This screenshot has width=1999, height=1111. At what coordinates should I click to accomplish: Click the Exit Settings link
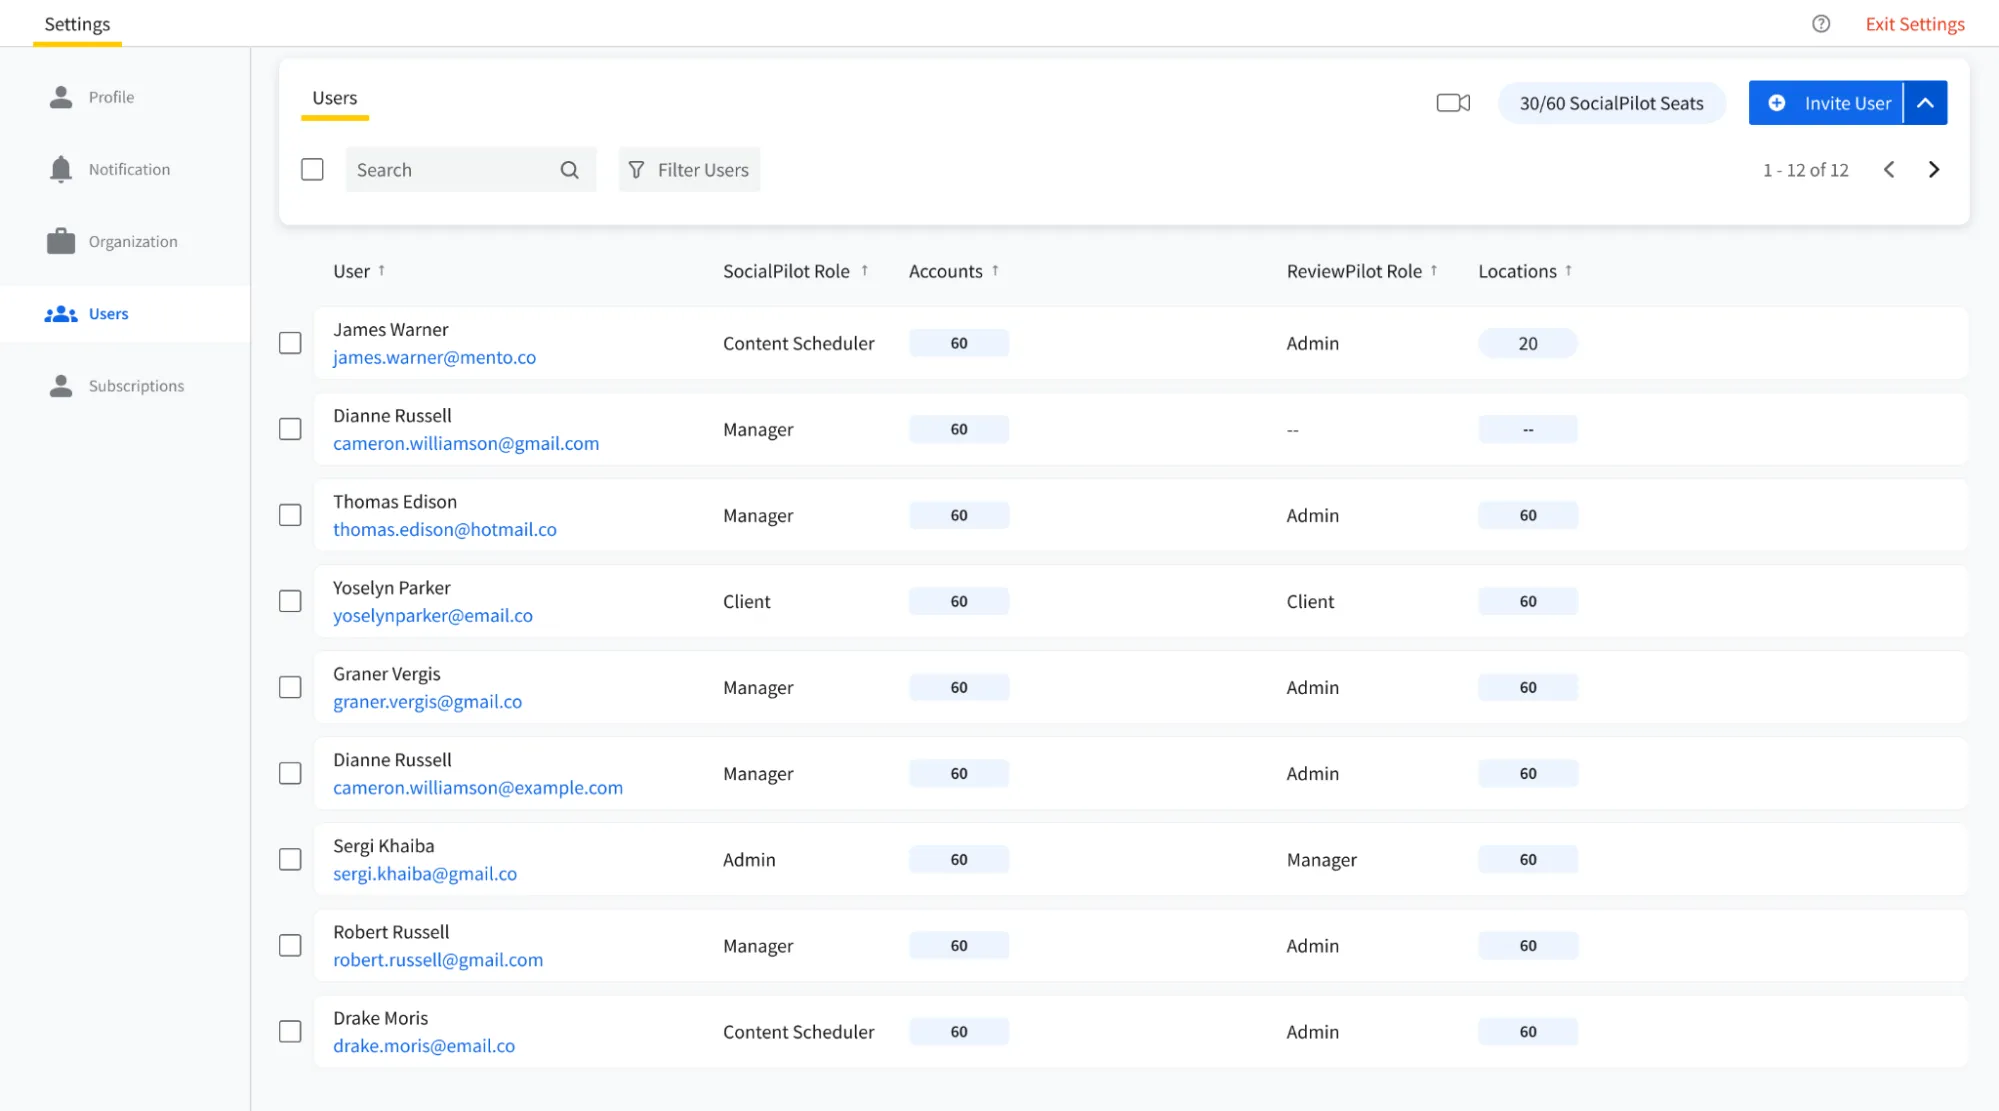click(1914, 24)
